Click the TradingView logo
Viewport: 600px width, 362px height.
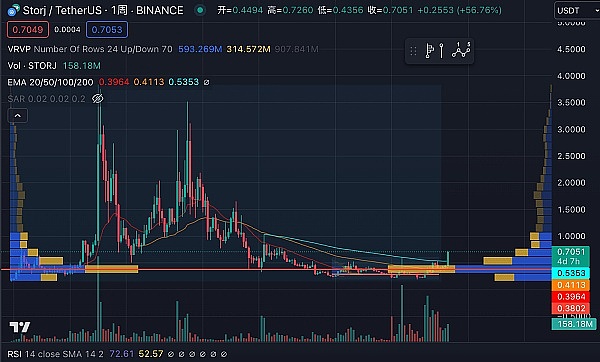click(x=20, y=327)
